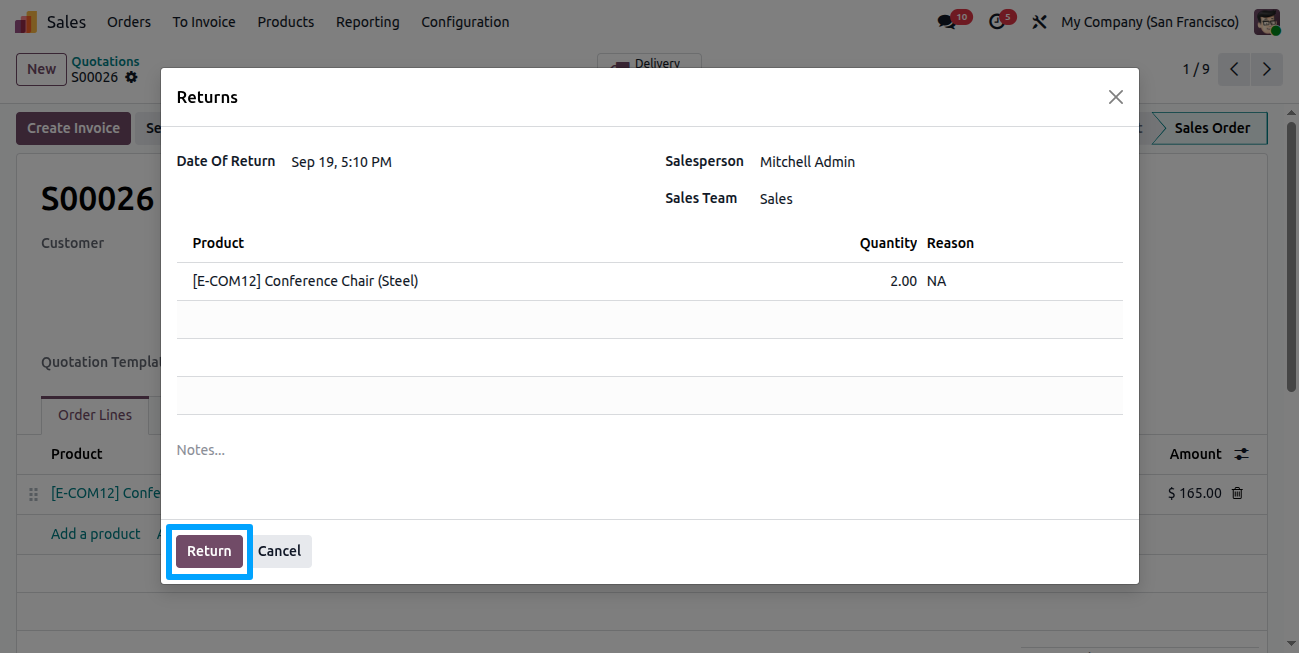
Task: Open the activities clock icon
Action: (997, 22)
